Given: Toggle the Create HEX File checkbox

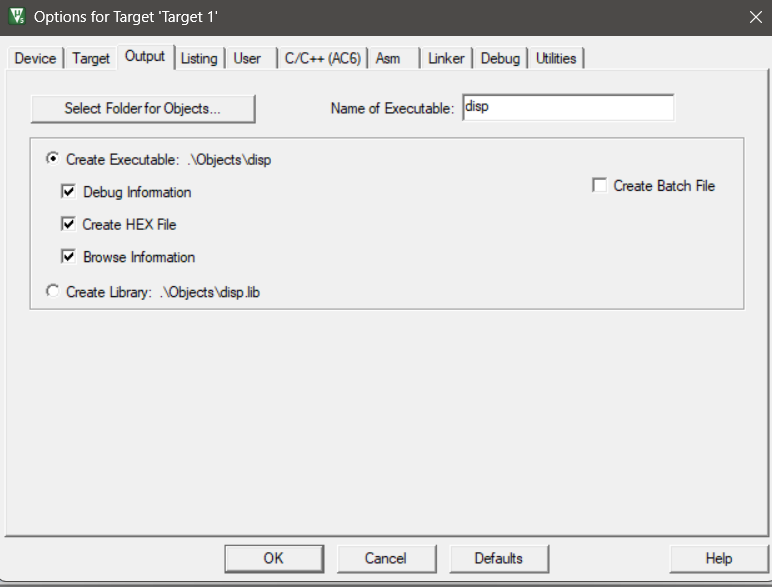Looking at the screenshot, I should pyautogui.click(x=69, y=225).
